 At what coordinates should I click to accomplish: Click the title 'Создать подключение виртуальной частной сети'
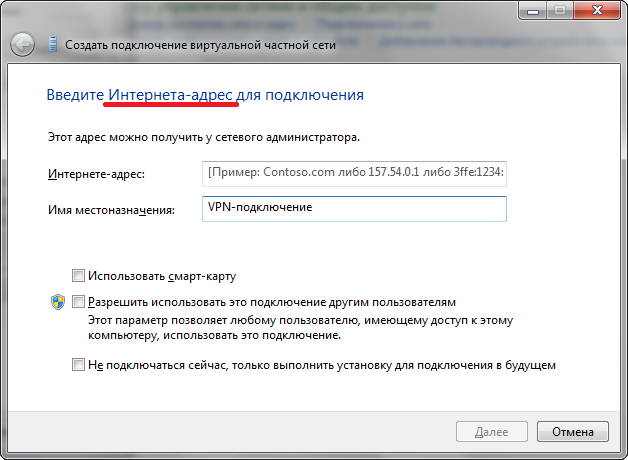(x=200, y=45)
